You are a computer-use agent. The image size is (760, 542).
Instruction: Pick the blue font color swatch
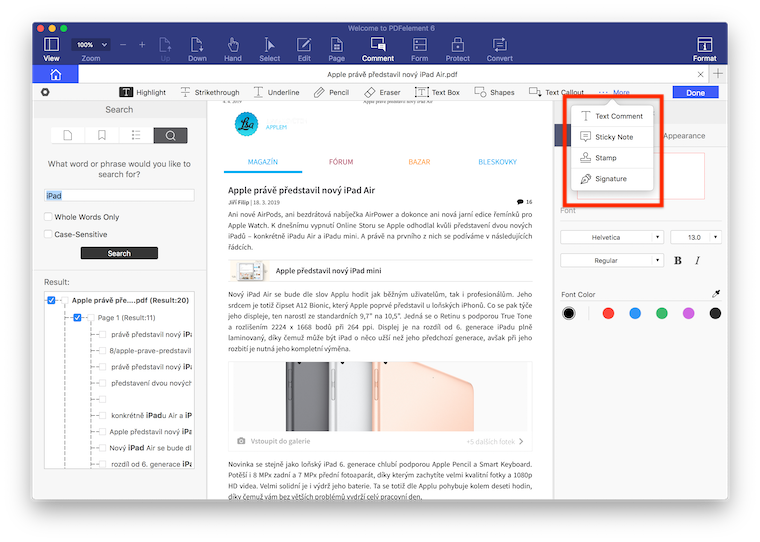pyautogui.click(x=635, y=313)
